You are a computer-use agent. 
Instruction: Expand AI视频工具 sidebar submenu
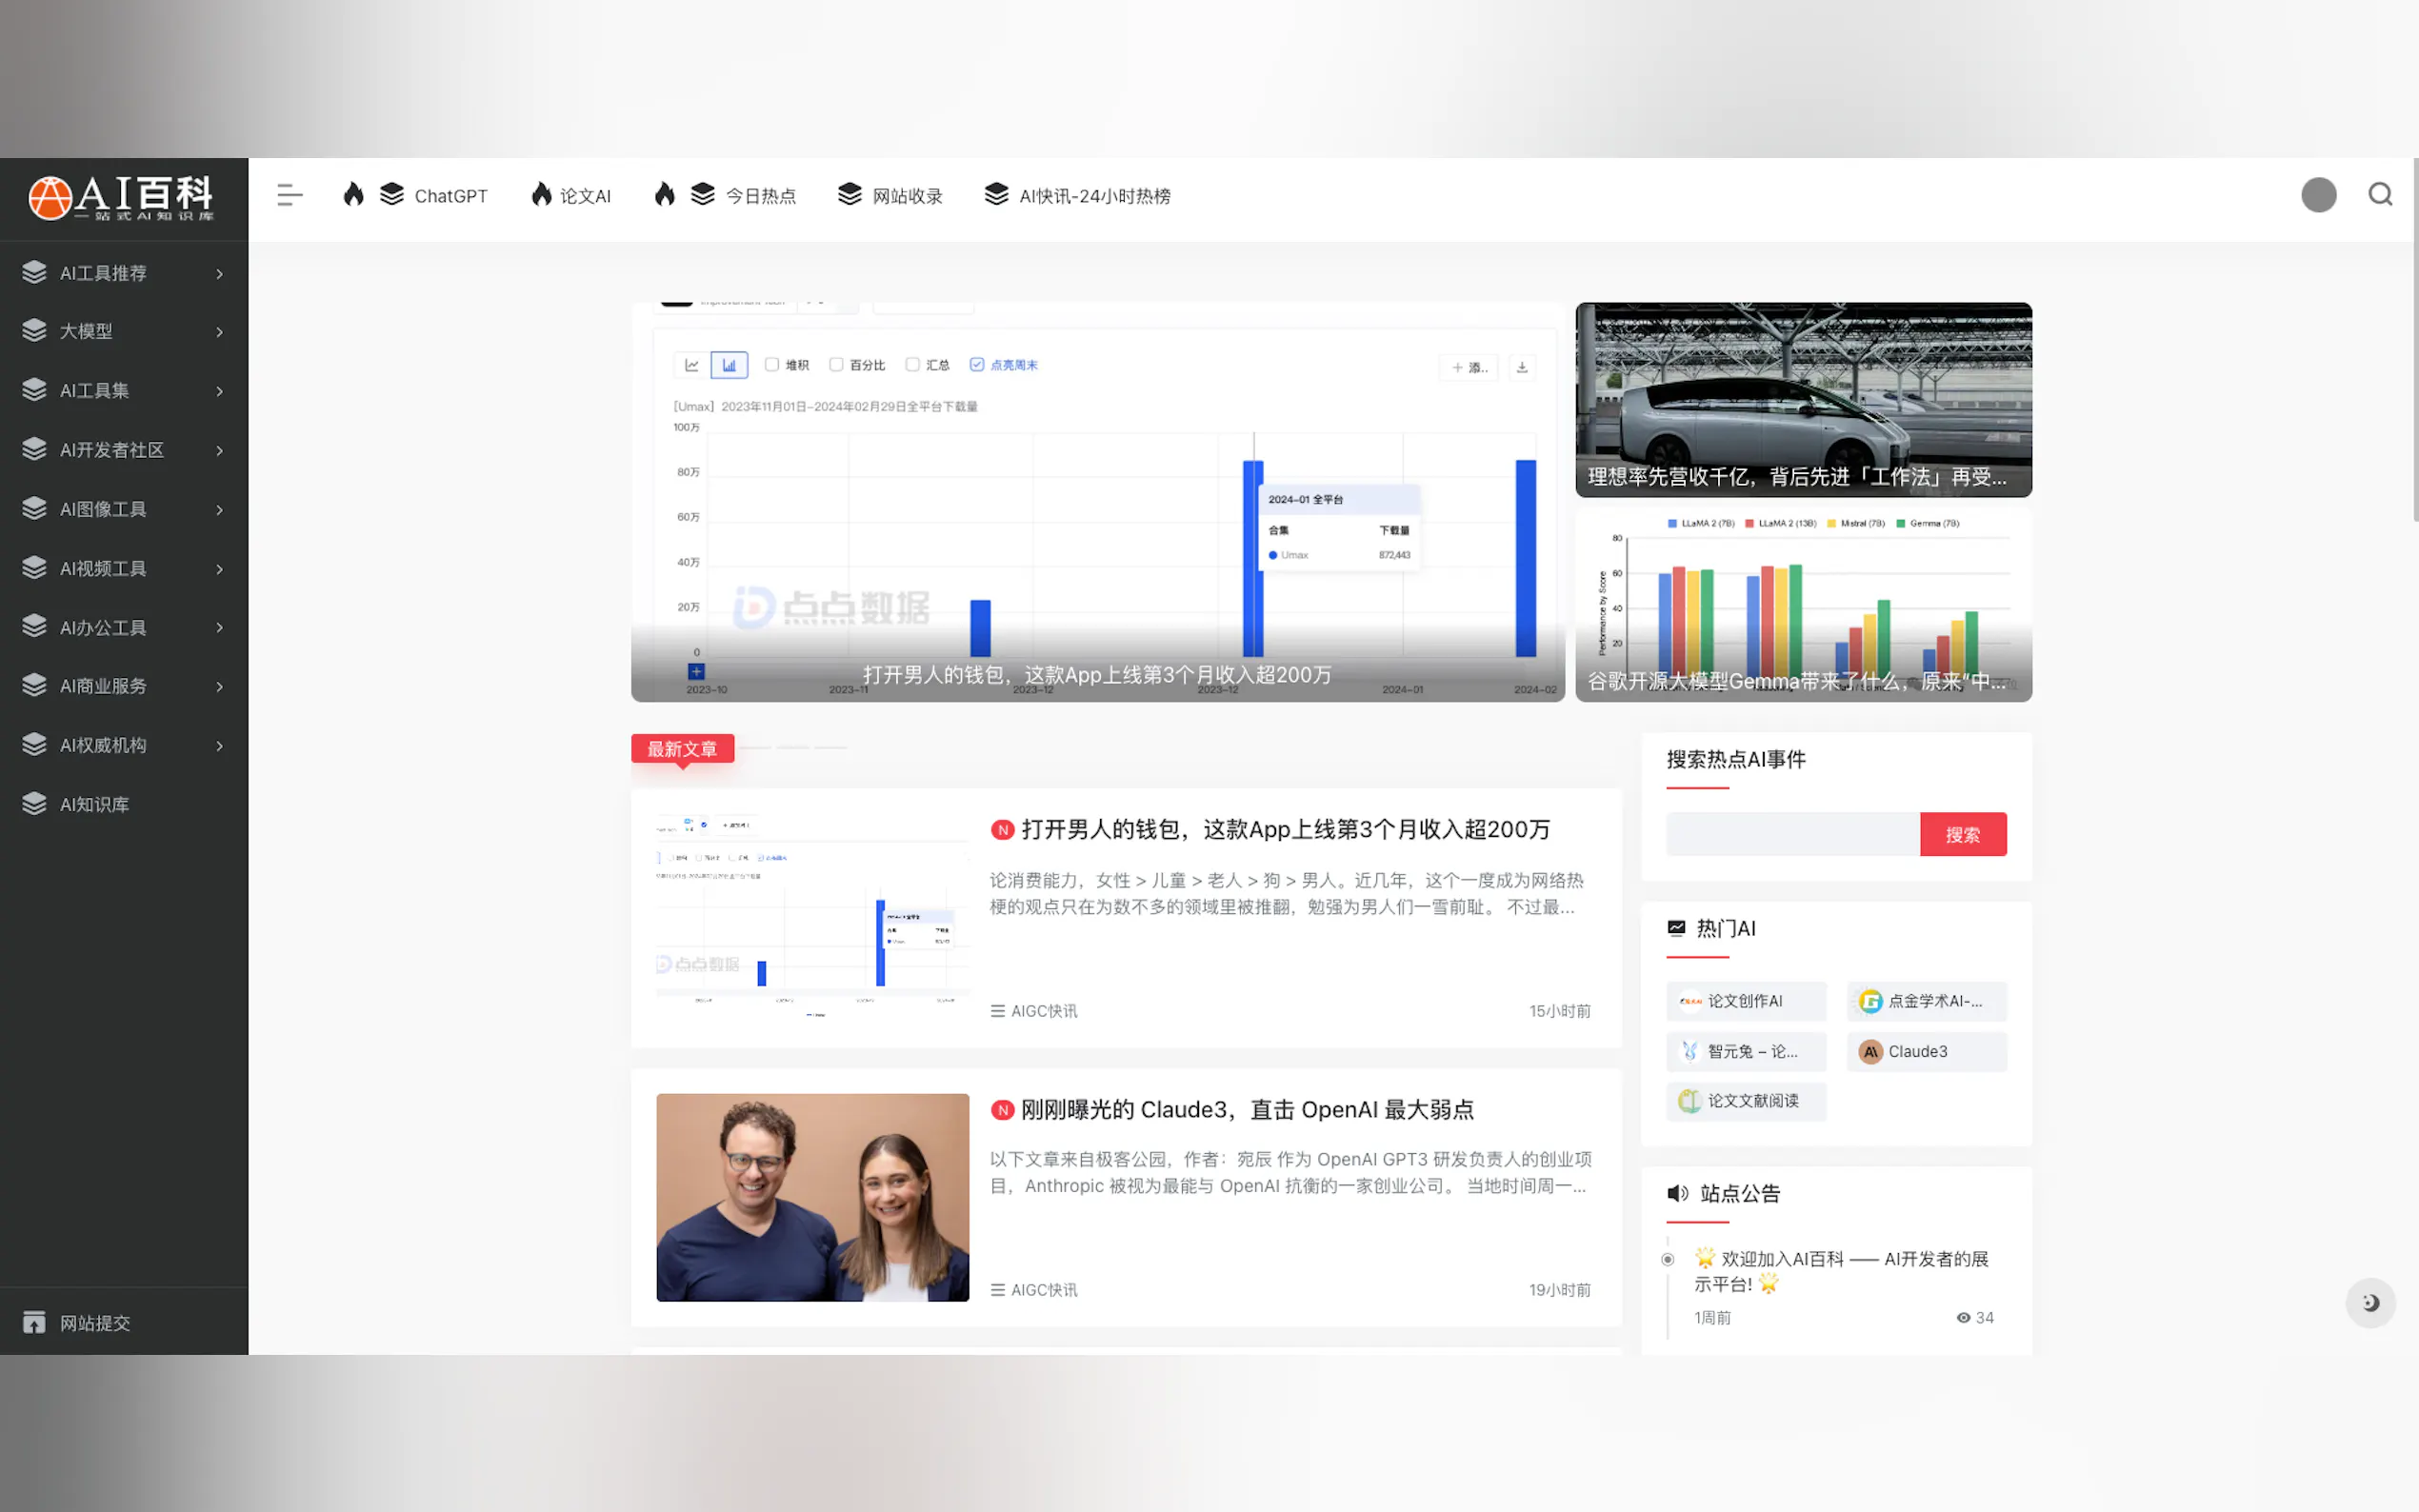[x=103, y=568]
